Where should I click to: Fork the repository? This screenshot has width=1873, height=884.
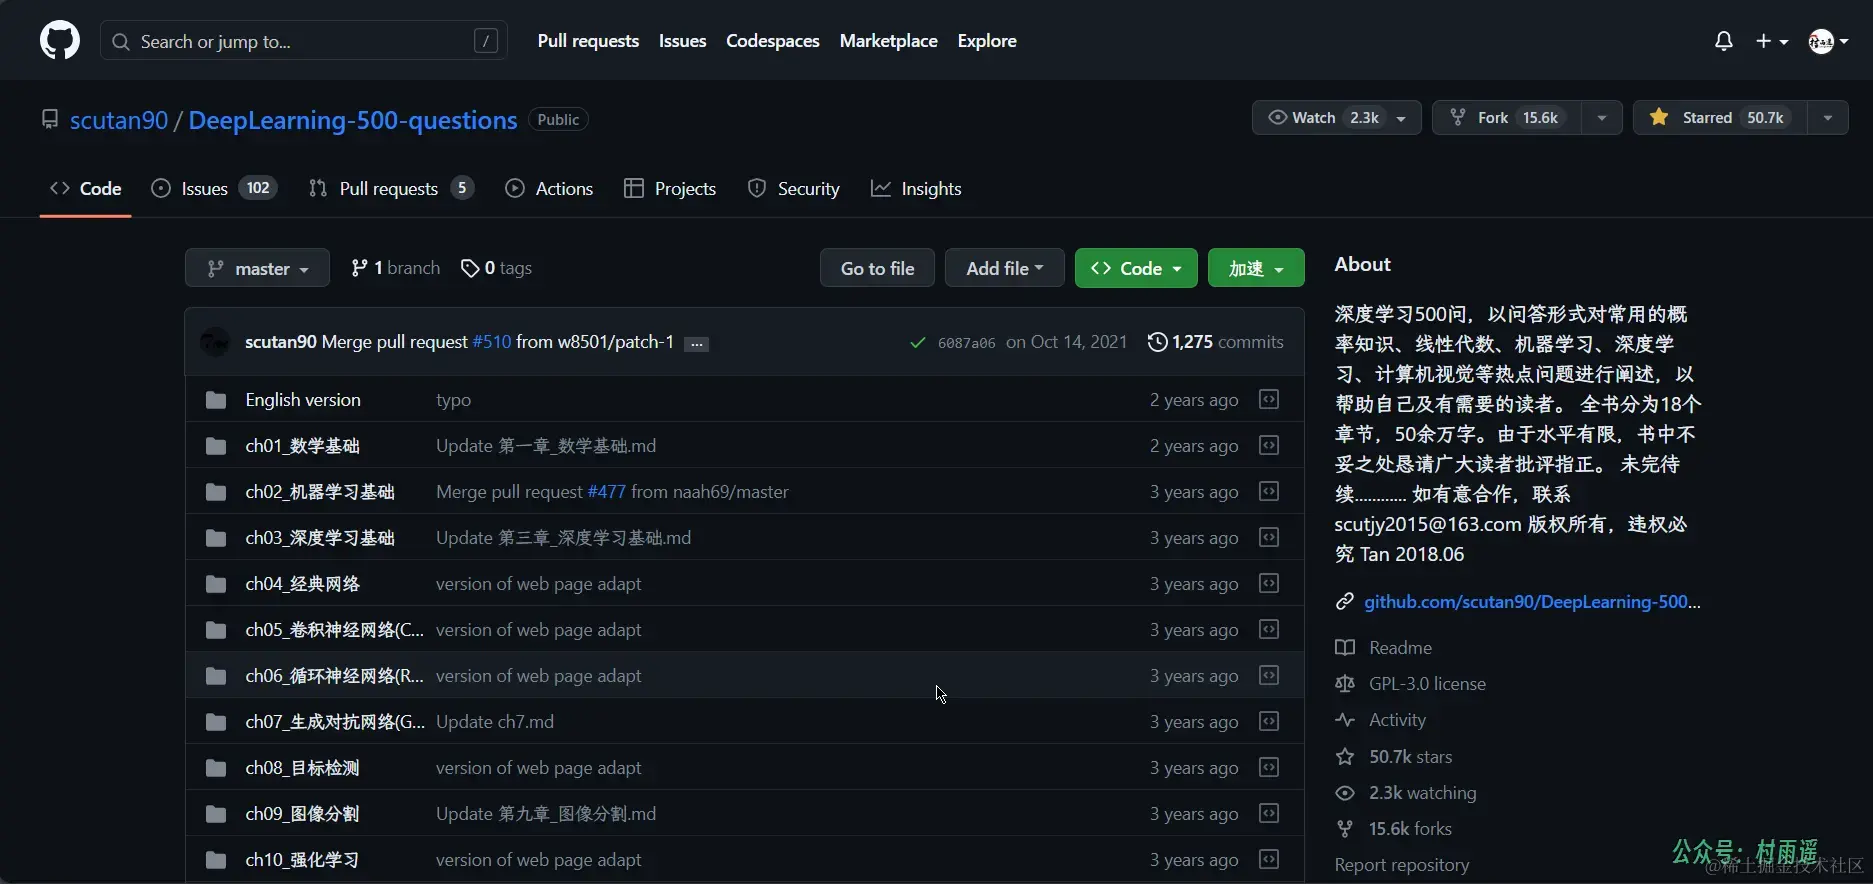pyautogui.click(x=1506, y=118)
